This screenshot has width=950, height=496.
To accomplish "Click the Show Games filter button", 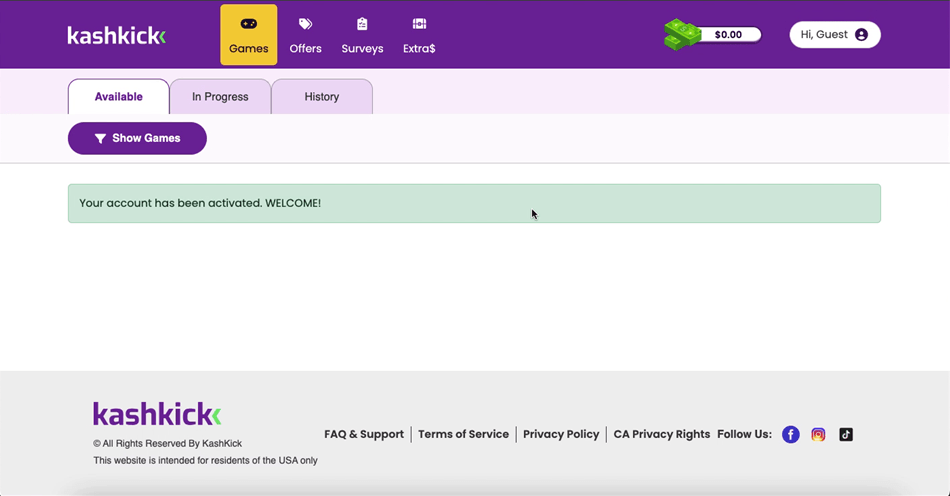I will (138, 138).
